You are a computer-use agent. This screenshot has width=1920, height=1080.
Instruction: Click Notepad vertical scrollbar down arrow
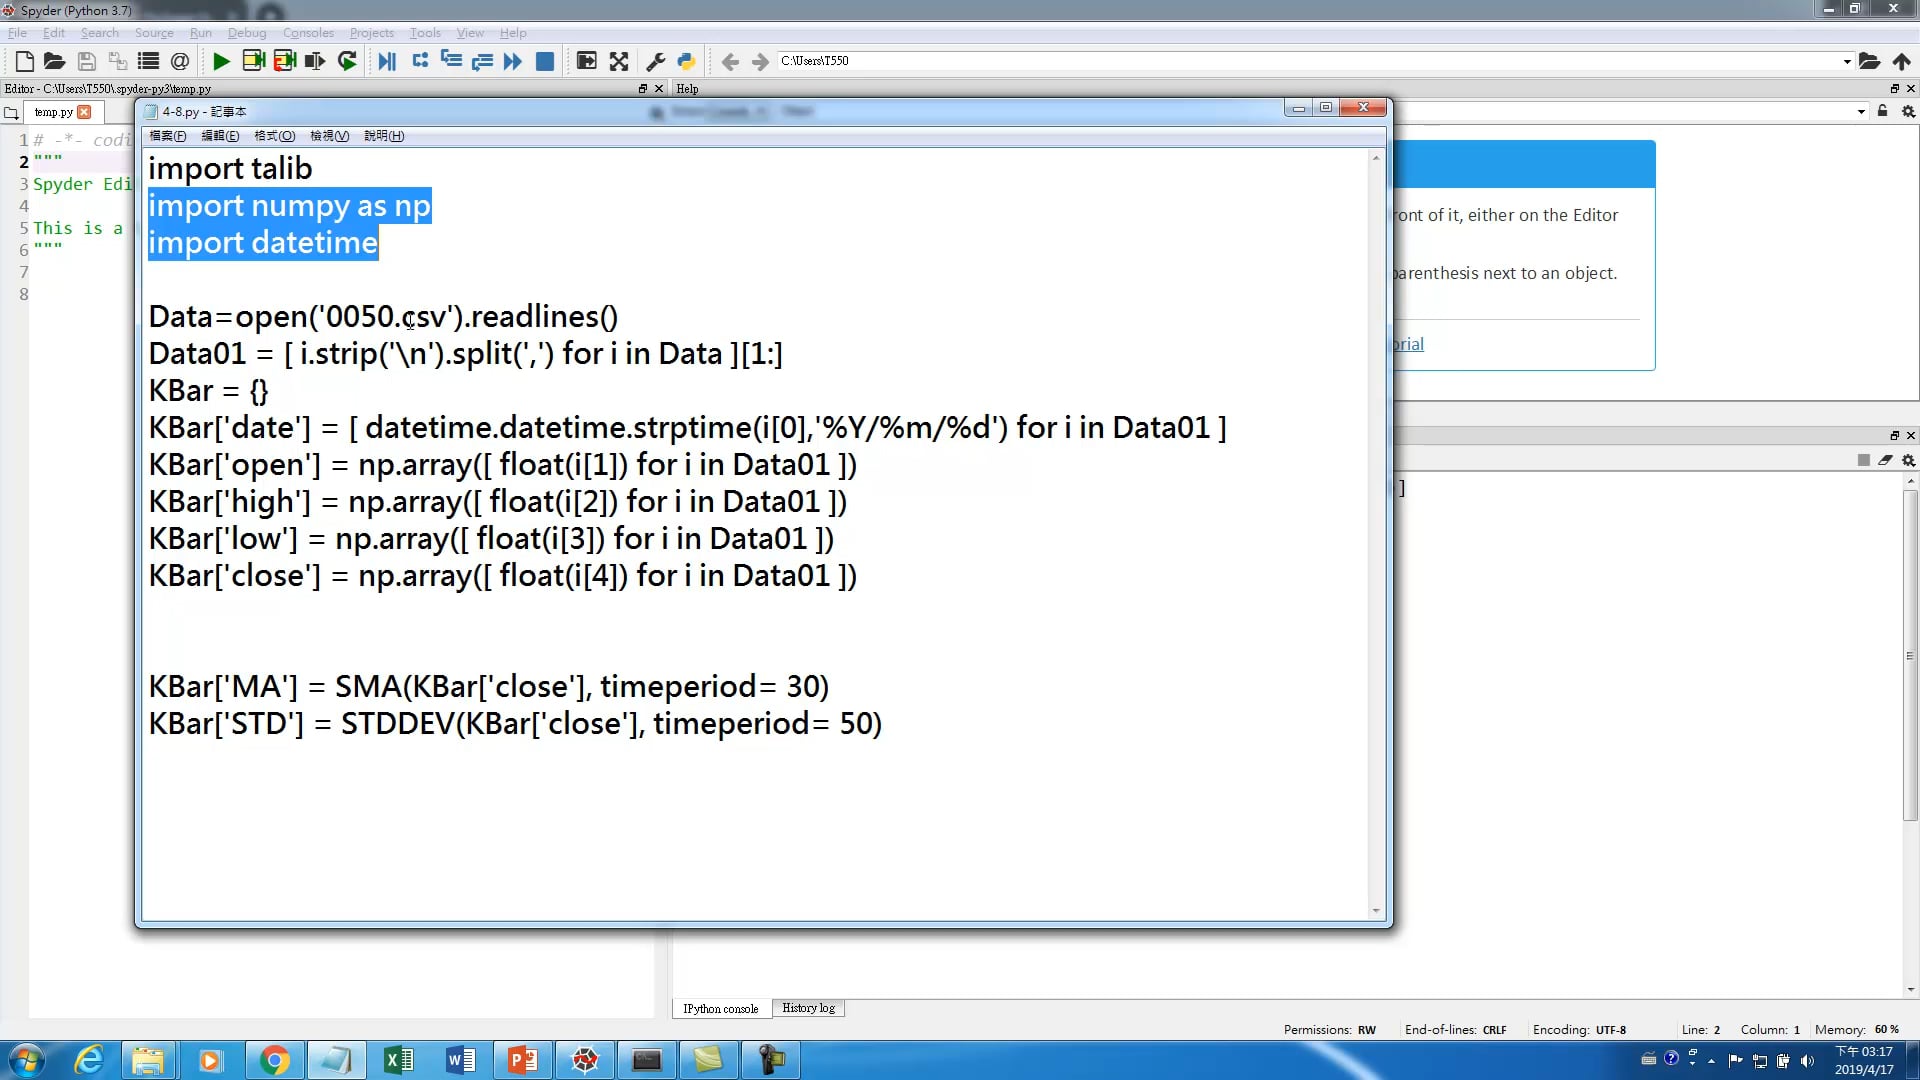tap(1376, 910)
